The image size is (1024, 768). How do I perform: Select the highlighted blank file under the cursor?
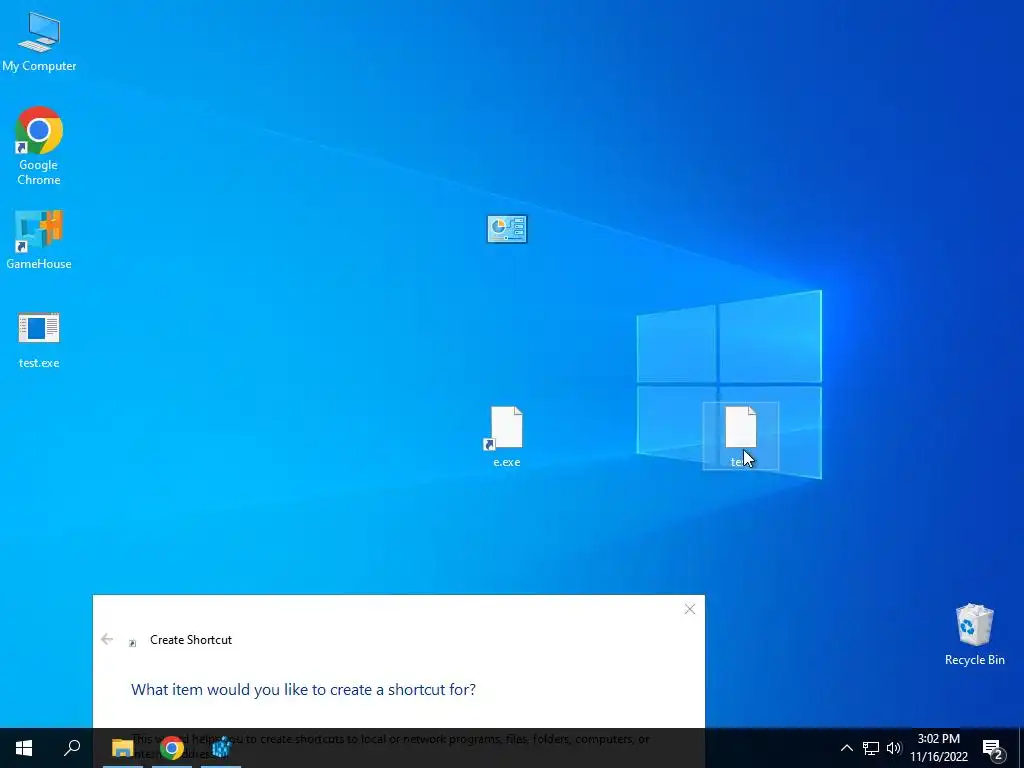coord(741,436)
